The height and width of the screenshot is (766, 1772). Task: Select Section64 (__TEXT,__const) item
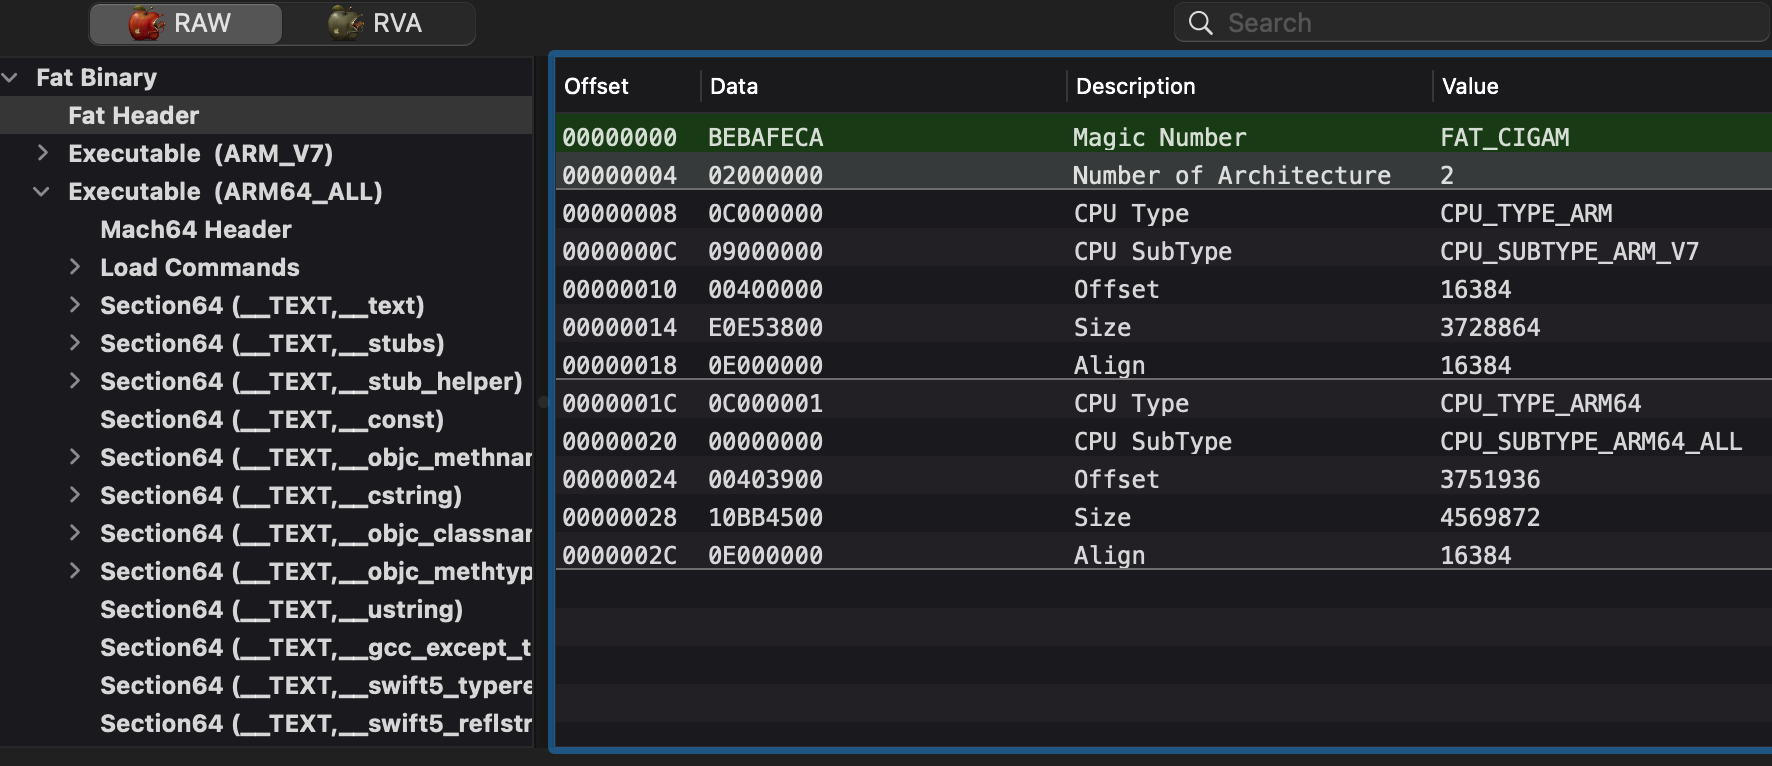pos(271,419)
